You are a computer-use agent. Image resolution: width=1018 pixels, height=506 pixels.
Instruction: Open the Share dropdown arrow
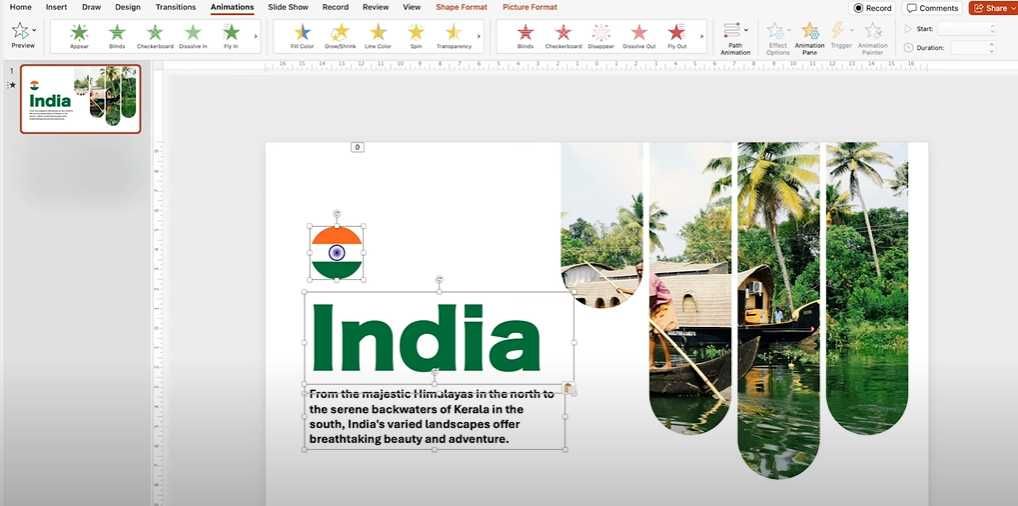tap(1013, 8)
